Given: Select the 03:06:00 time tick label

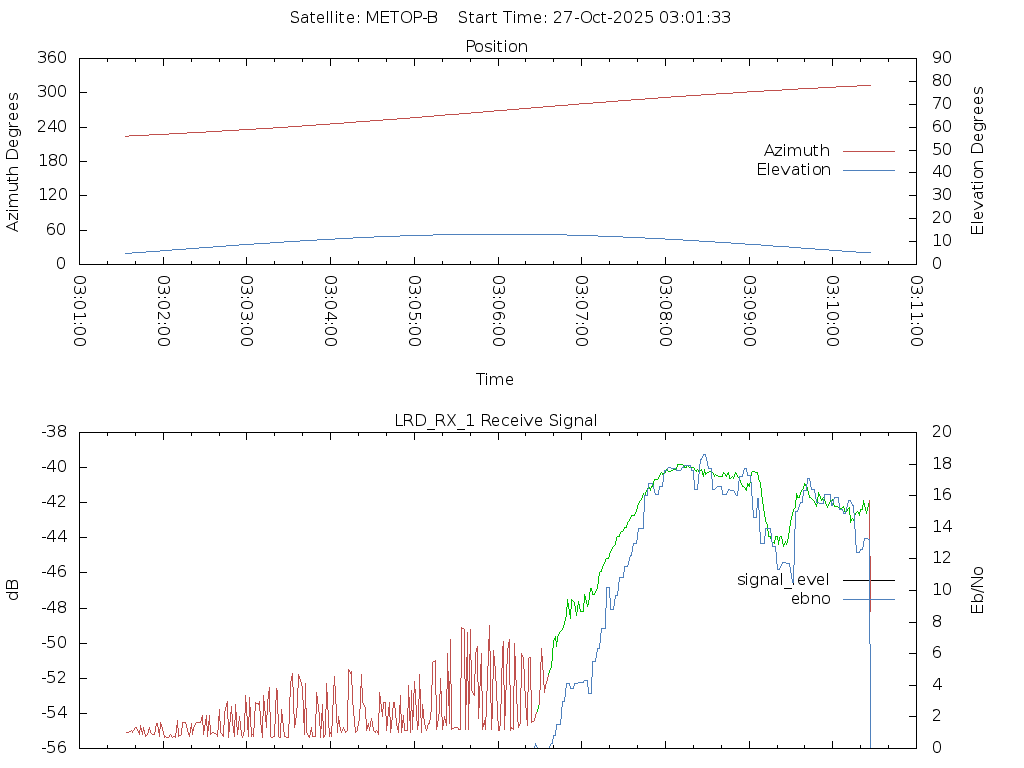Looking at the screenshot, I should (x=498, y=312).
